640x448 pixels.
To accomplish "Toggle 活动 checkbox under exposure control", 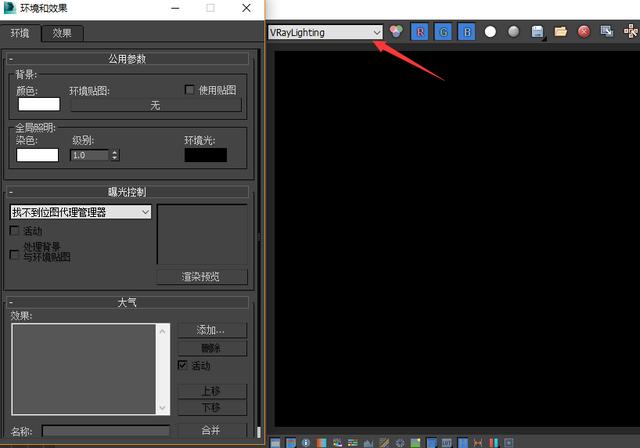I will (14, 231).
